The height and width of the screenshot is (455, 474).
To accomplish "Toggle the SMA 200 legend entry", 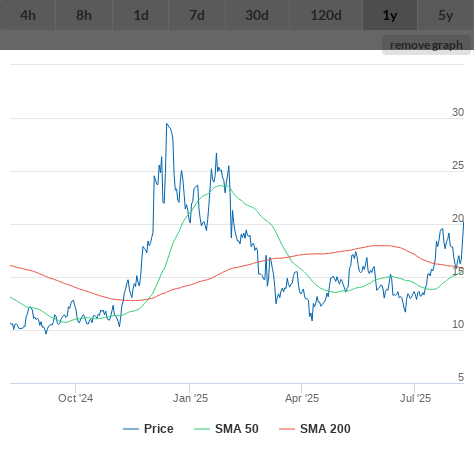I will (315, 429).
